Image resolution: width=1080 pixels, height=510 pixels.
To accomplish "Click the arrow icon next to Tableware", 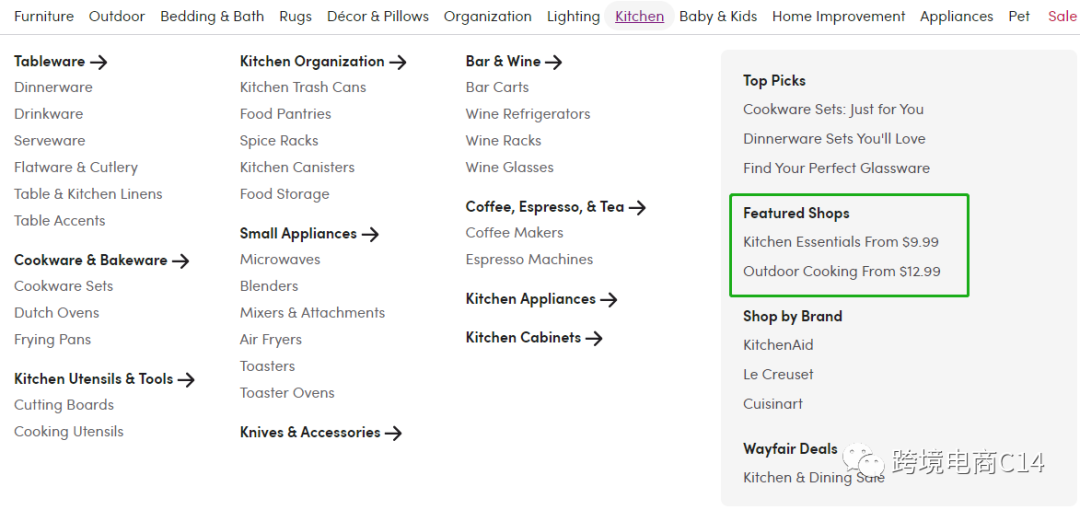I will pyautogui.click(x=98, y=62).
